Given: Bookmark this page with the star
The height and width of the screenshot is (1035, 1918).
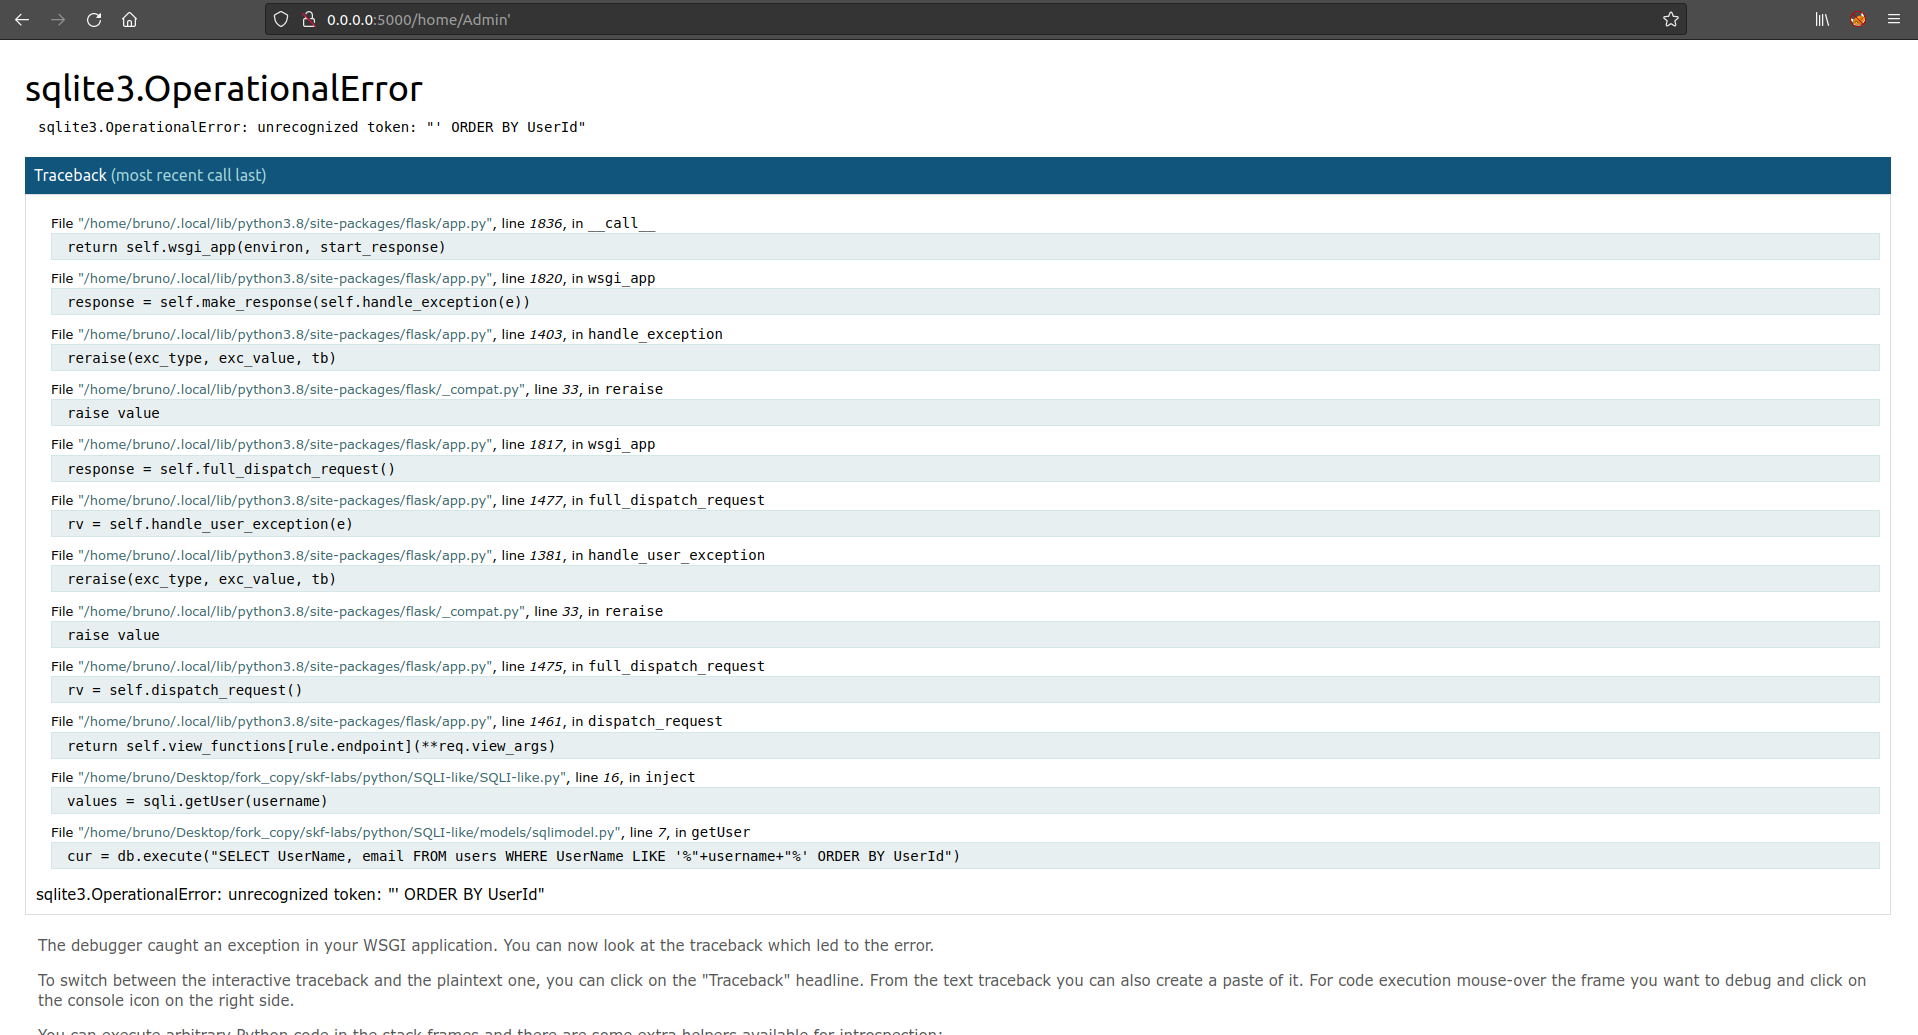Looking at the screenshot, I should pyautogui.click(x=1670, y=19).
